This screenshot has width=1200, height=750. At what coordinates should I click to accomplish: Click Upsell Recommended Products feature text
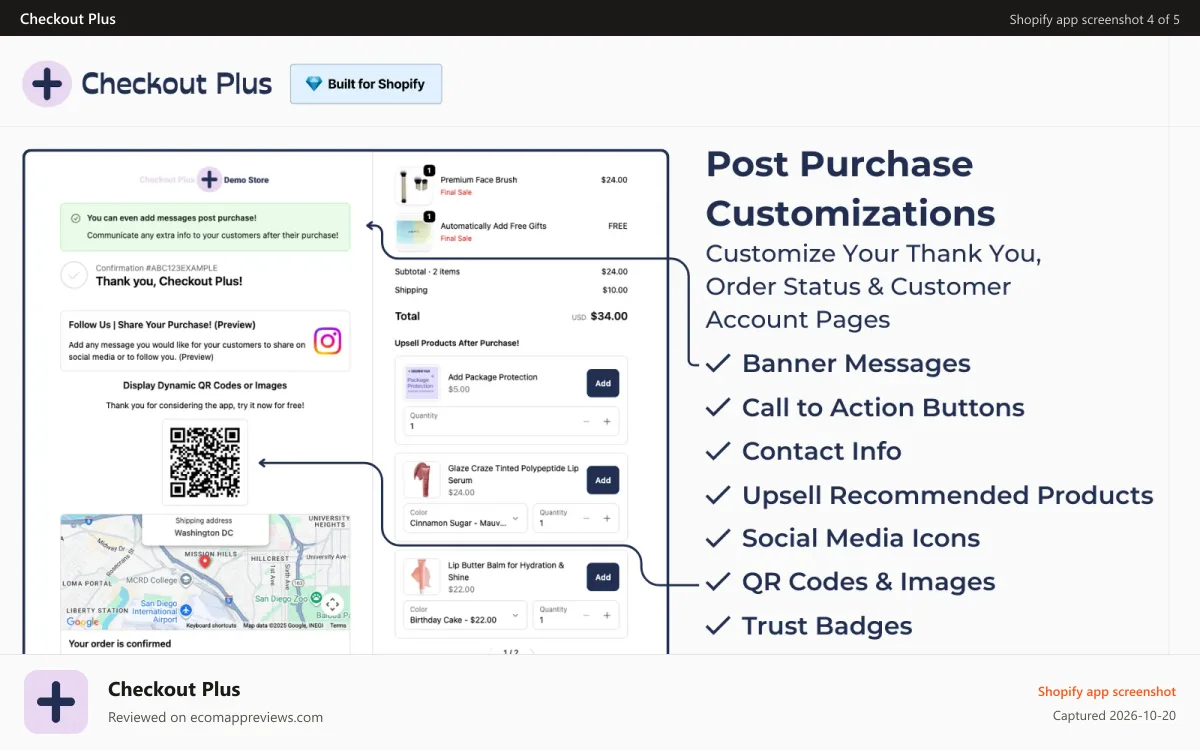tap(947, 495)
